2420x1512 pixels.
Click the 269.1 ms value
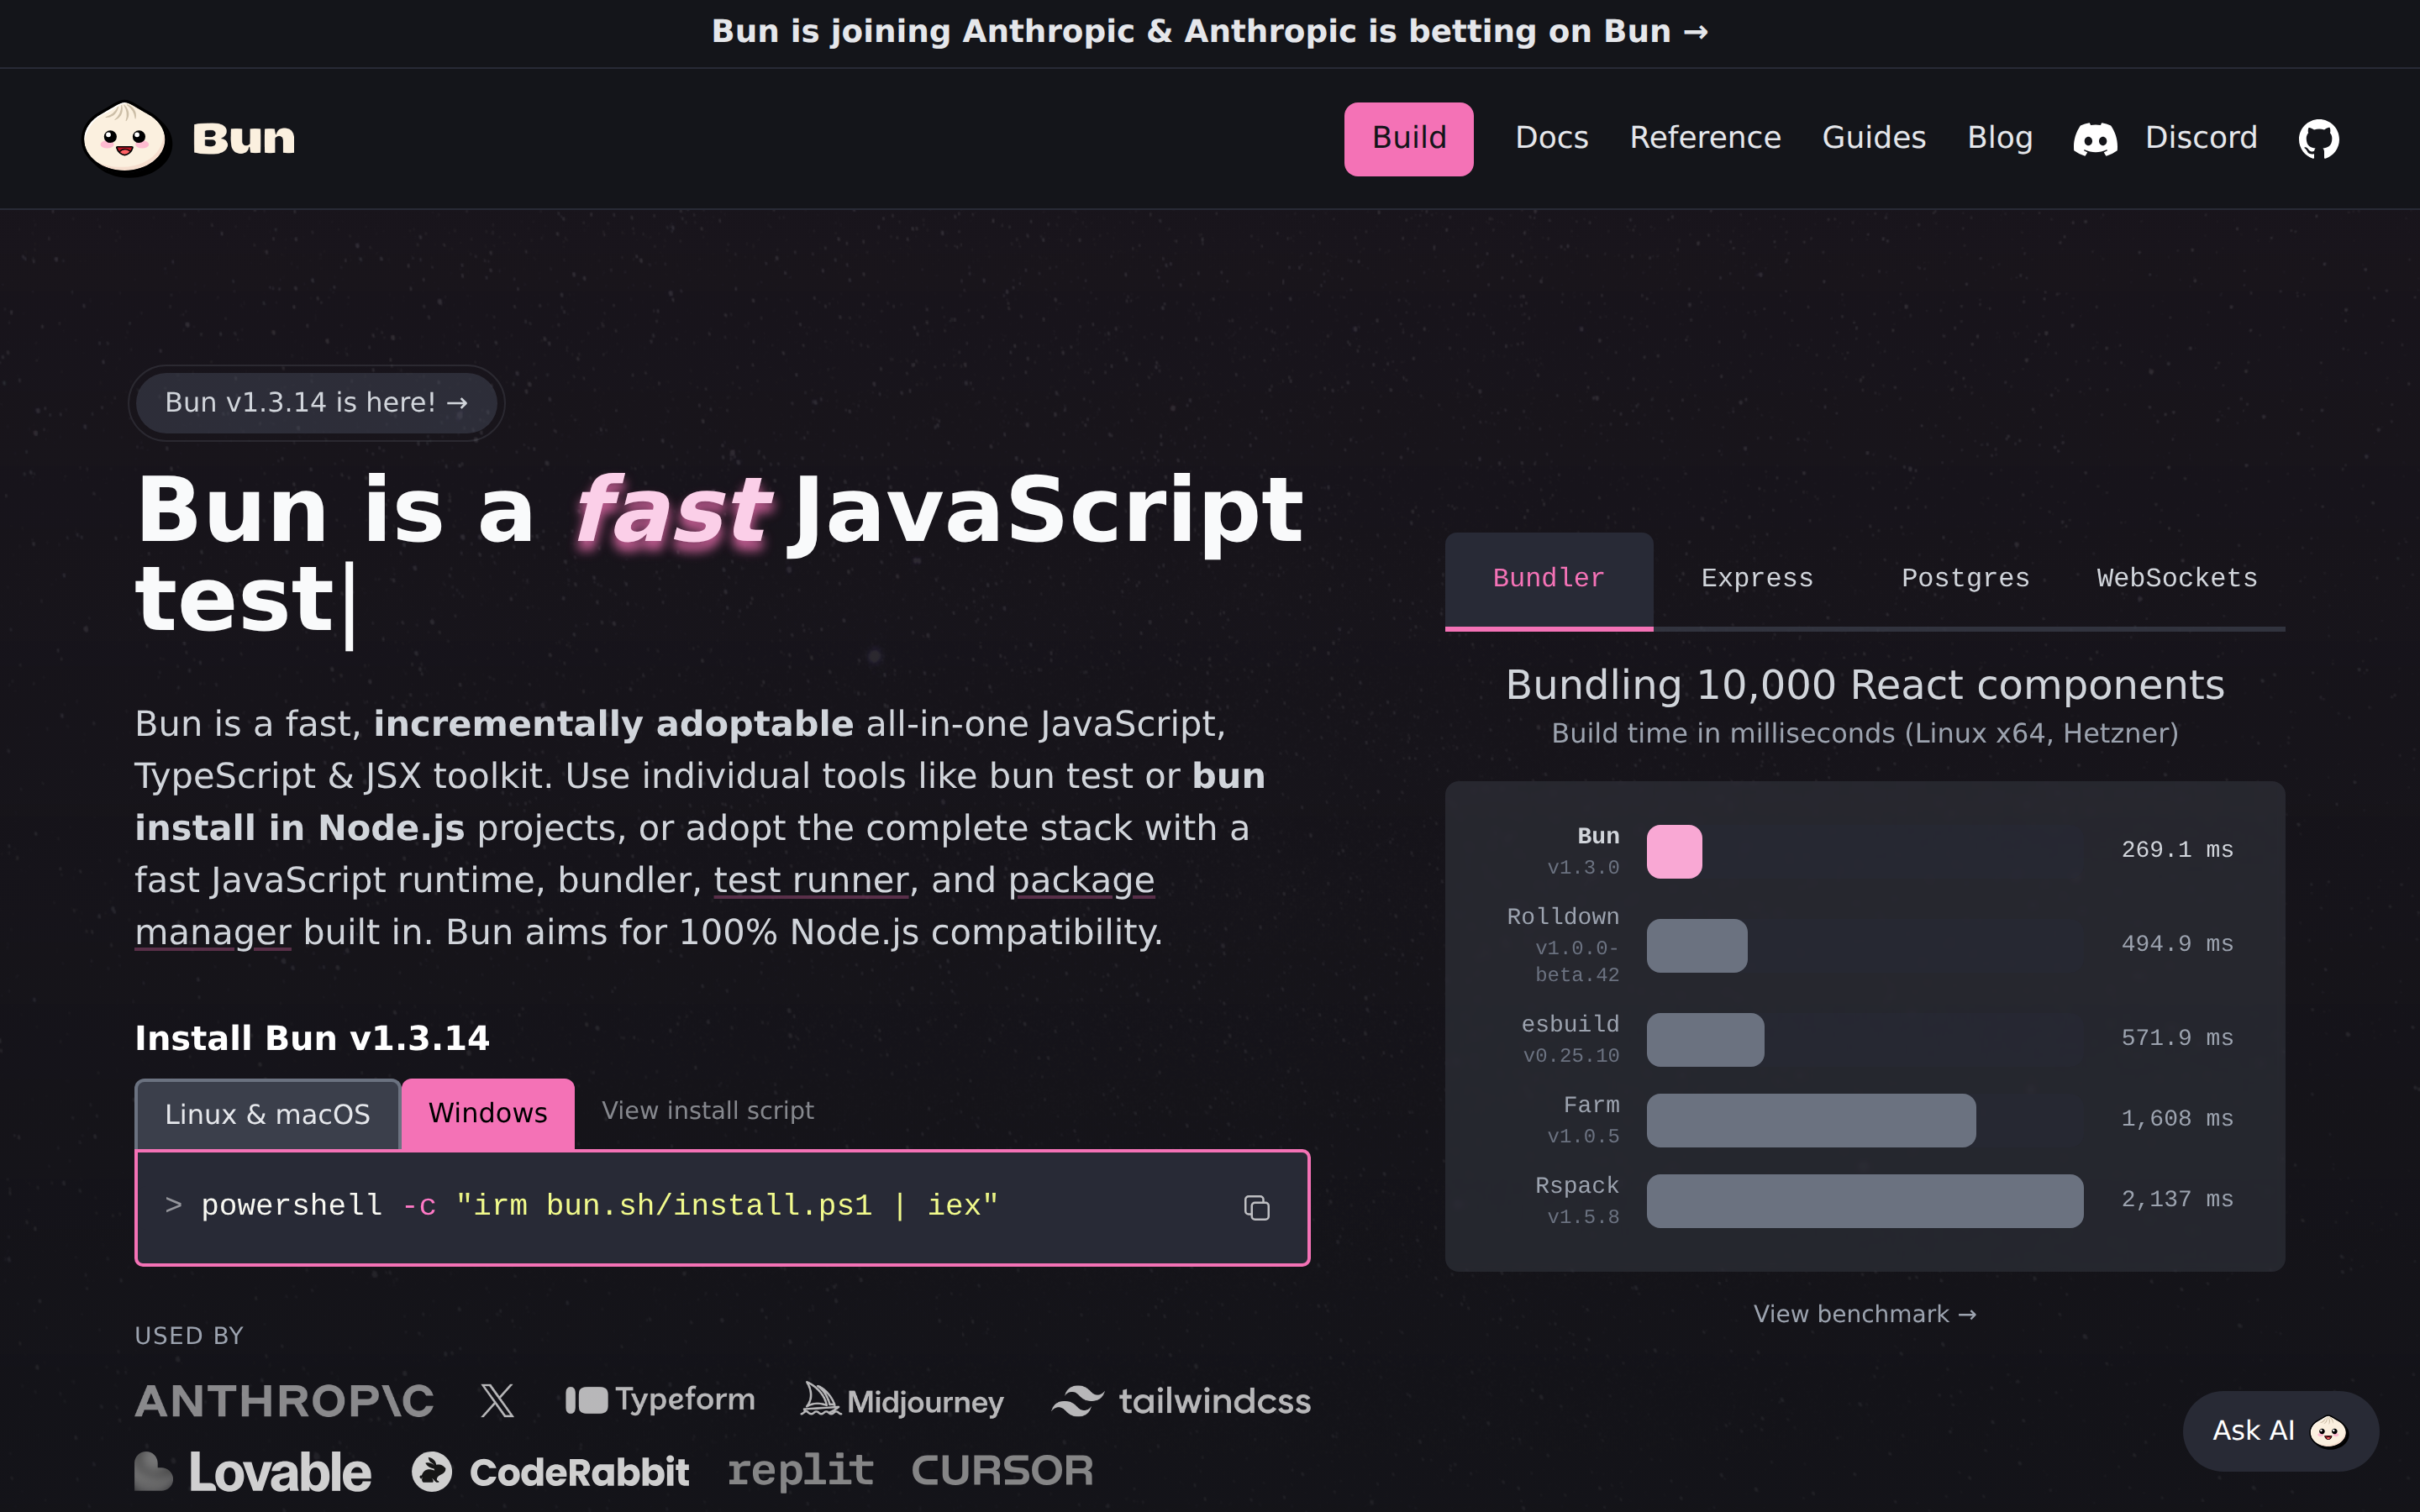[x=2177, y=850]
